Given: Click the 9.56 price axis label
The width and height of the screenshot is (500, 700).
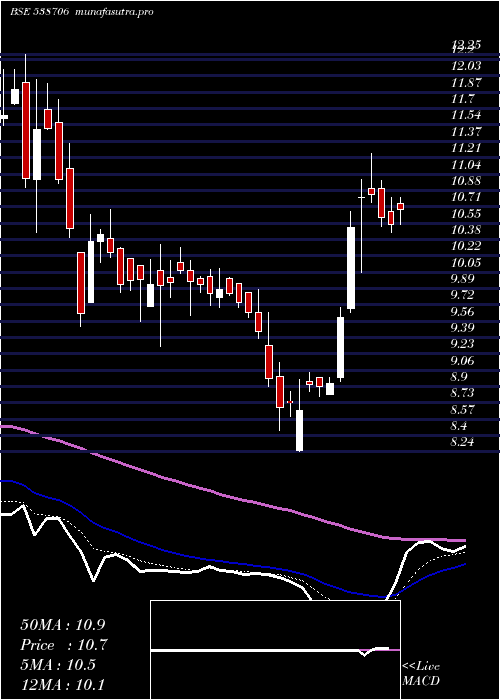Looking at the screenshot, I should coord(464,311).
